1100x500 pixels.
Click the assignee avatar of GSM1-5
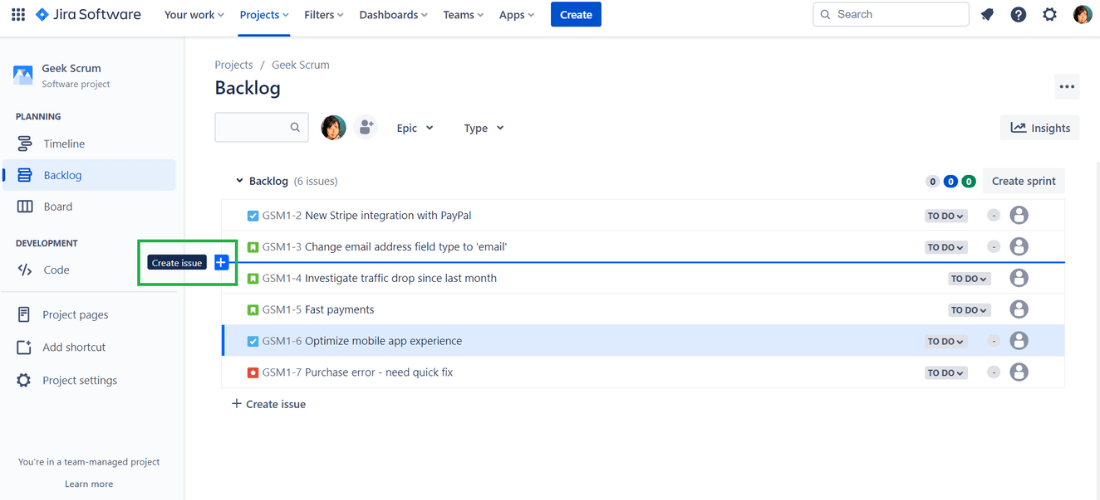(1019, 309)
